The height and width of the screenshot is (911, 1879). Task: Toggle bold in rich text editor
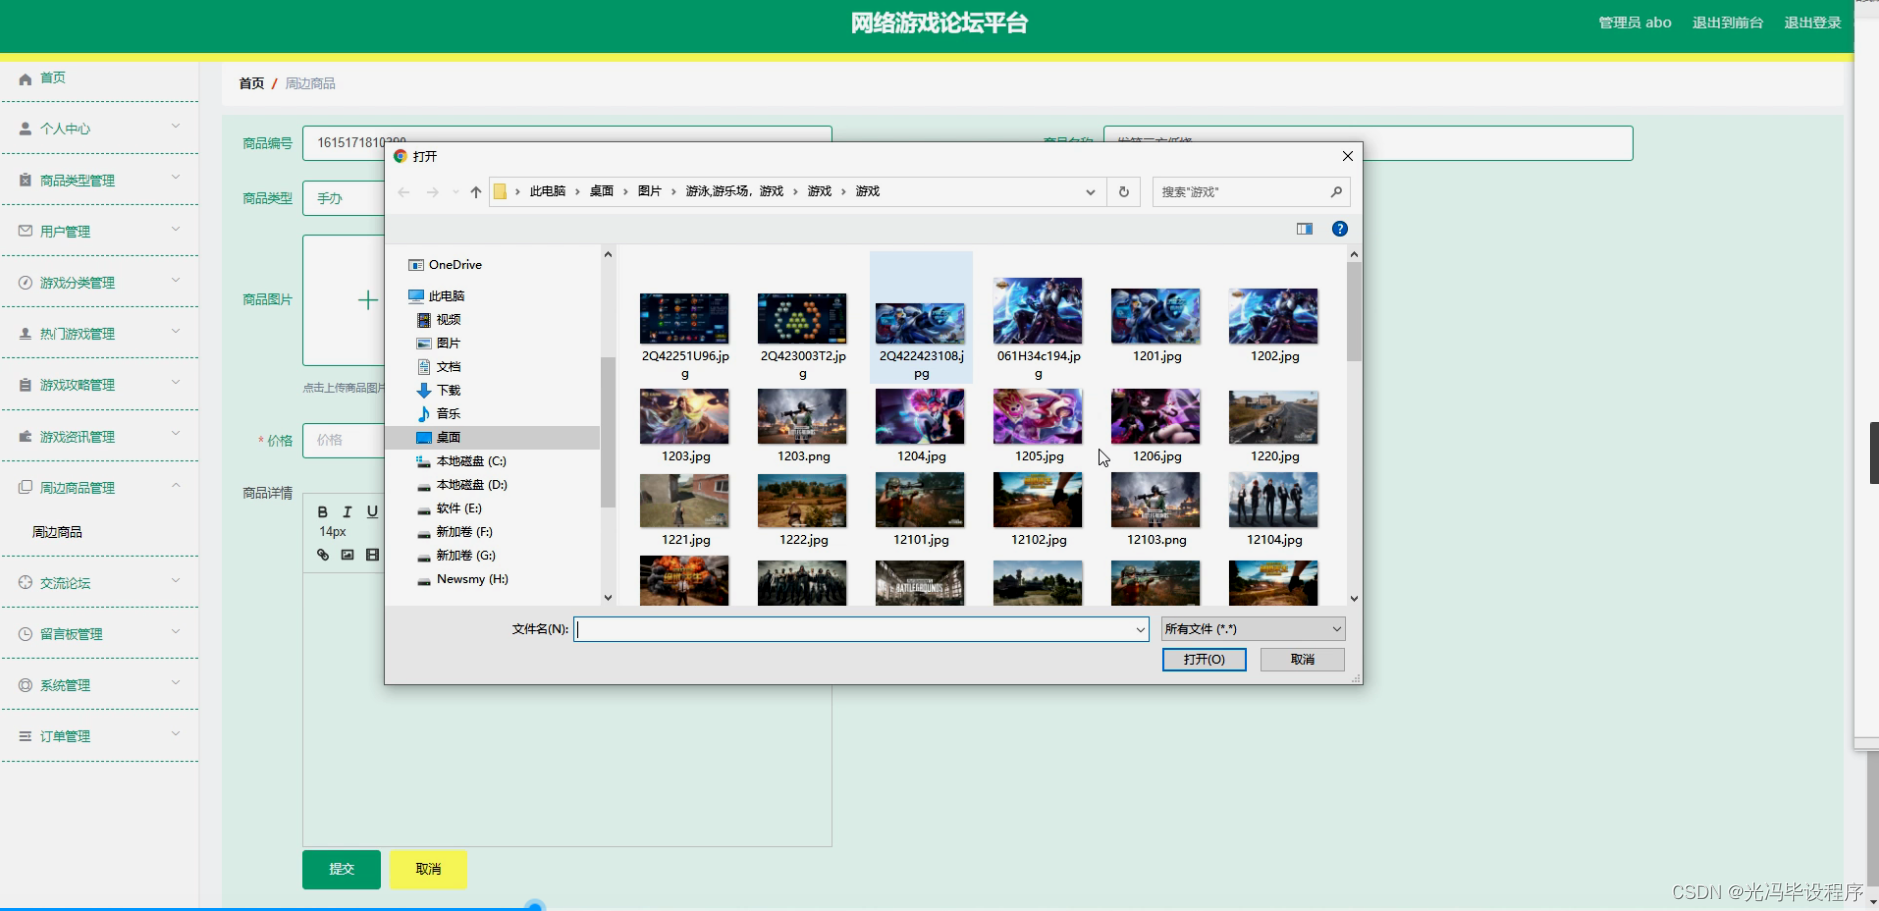[322, 512]
